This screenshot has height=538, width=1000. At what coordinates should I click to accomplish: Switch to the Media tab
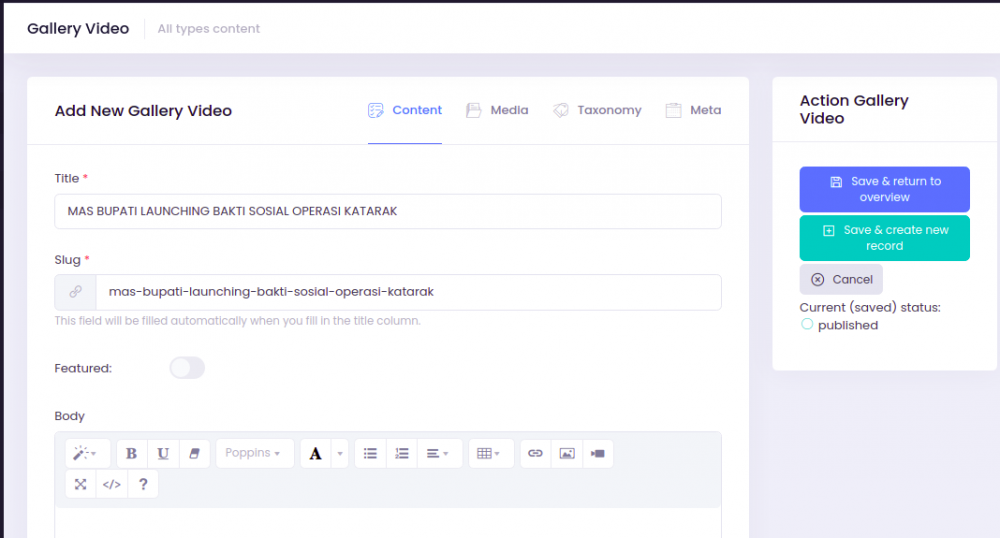tap(497, 110)
